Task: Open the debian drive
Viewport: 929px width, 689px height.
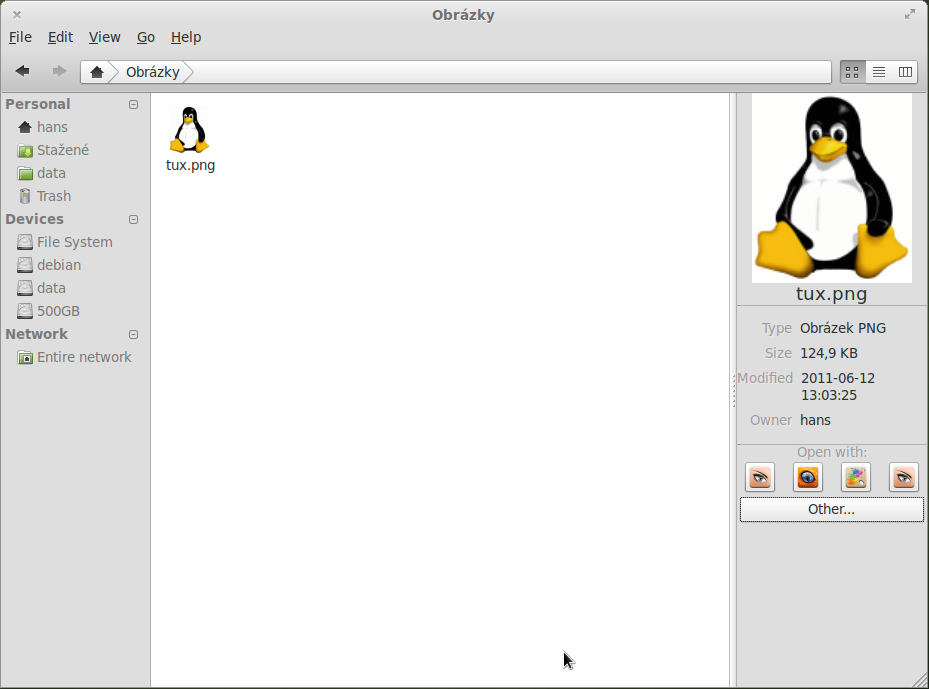Action: pos(49,265)
